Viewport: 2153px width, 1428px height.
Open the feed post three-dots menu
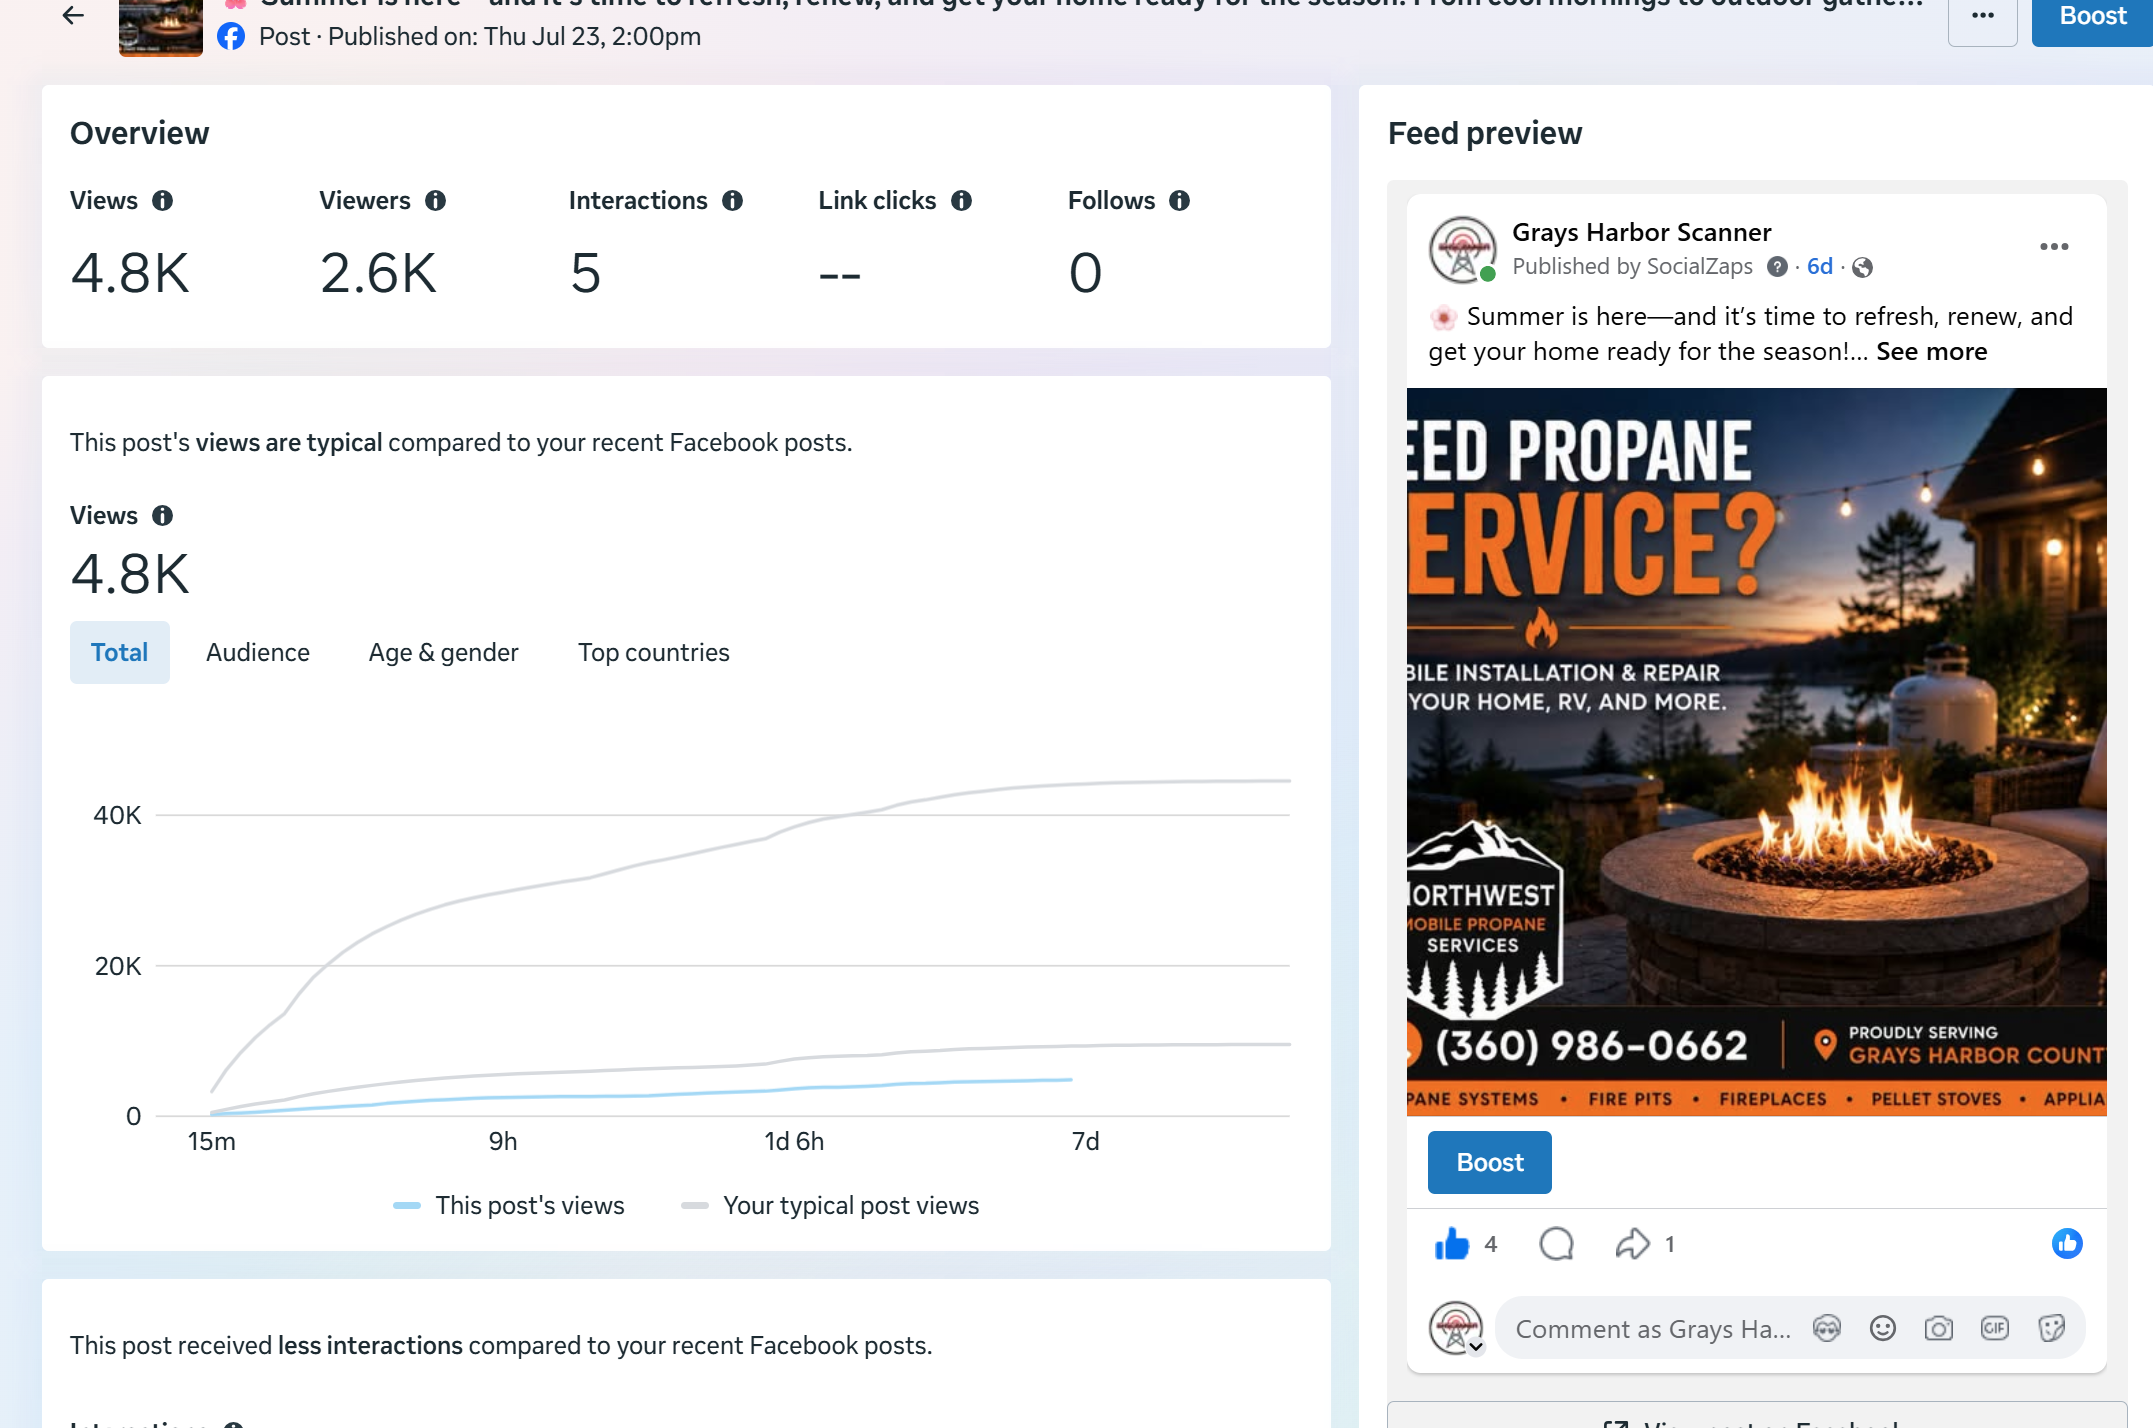click(2054, 247)
